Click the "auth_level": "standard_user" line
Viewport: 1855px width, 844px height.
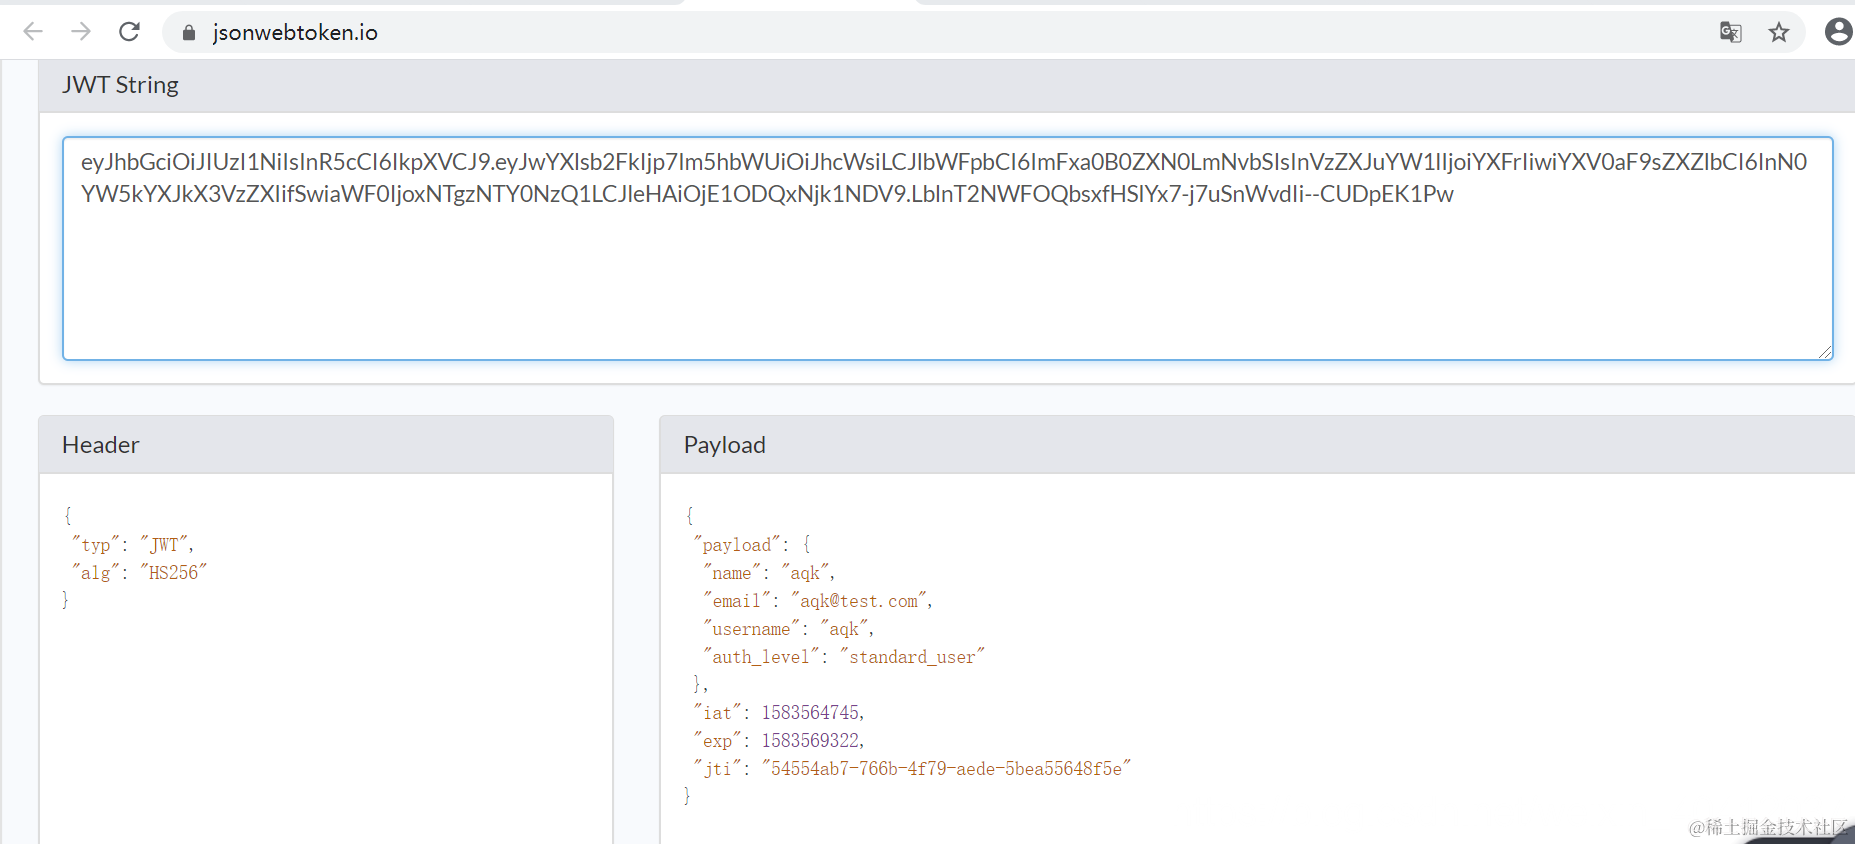[844, 657]
